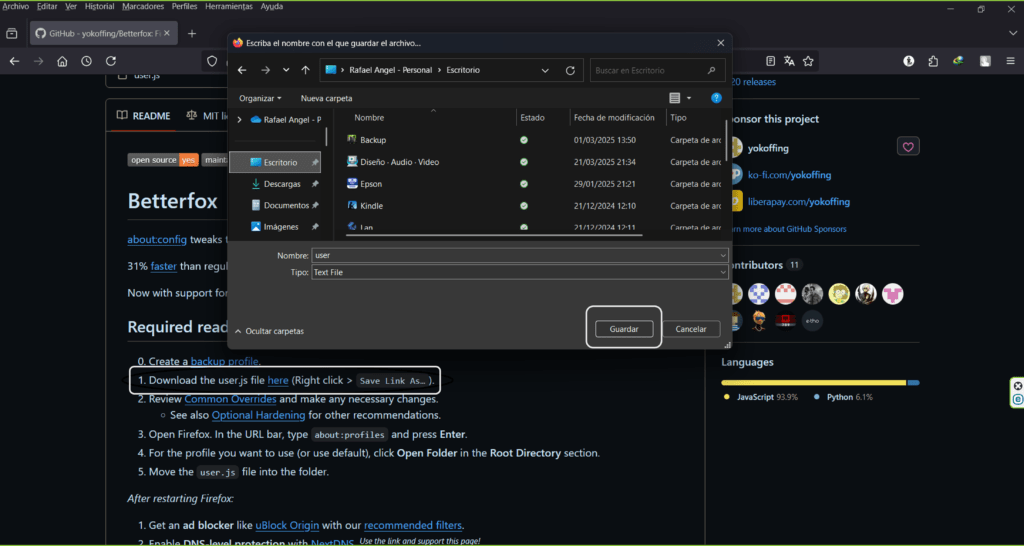Open the Herramientas menu
1024x546 pixels.
[x=229, y=6]
